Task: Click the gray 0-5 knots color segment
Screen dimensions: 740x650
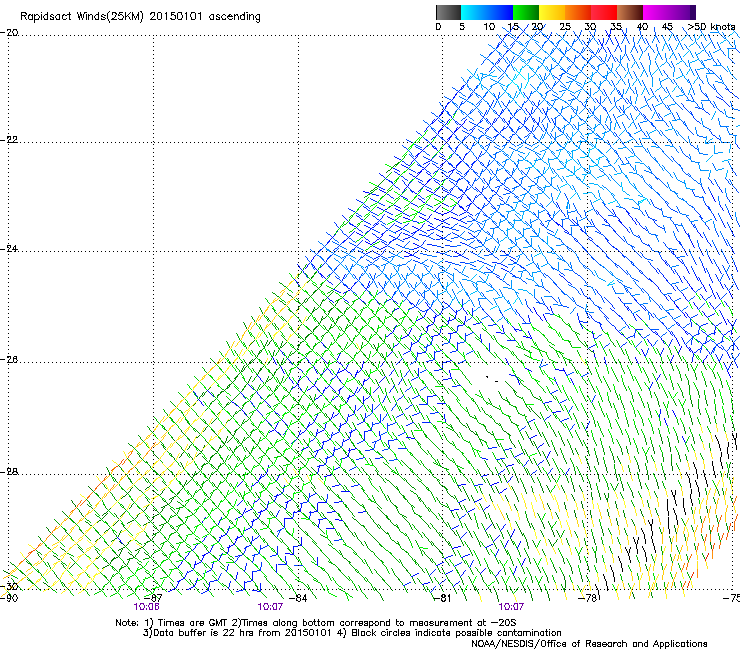Action: pos(448,12)
